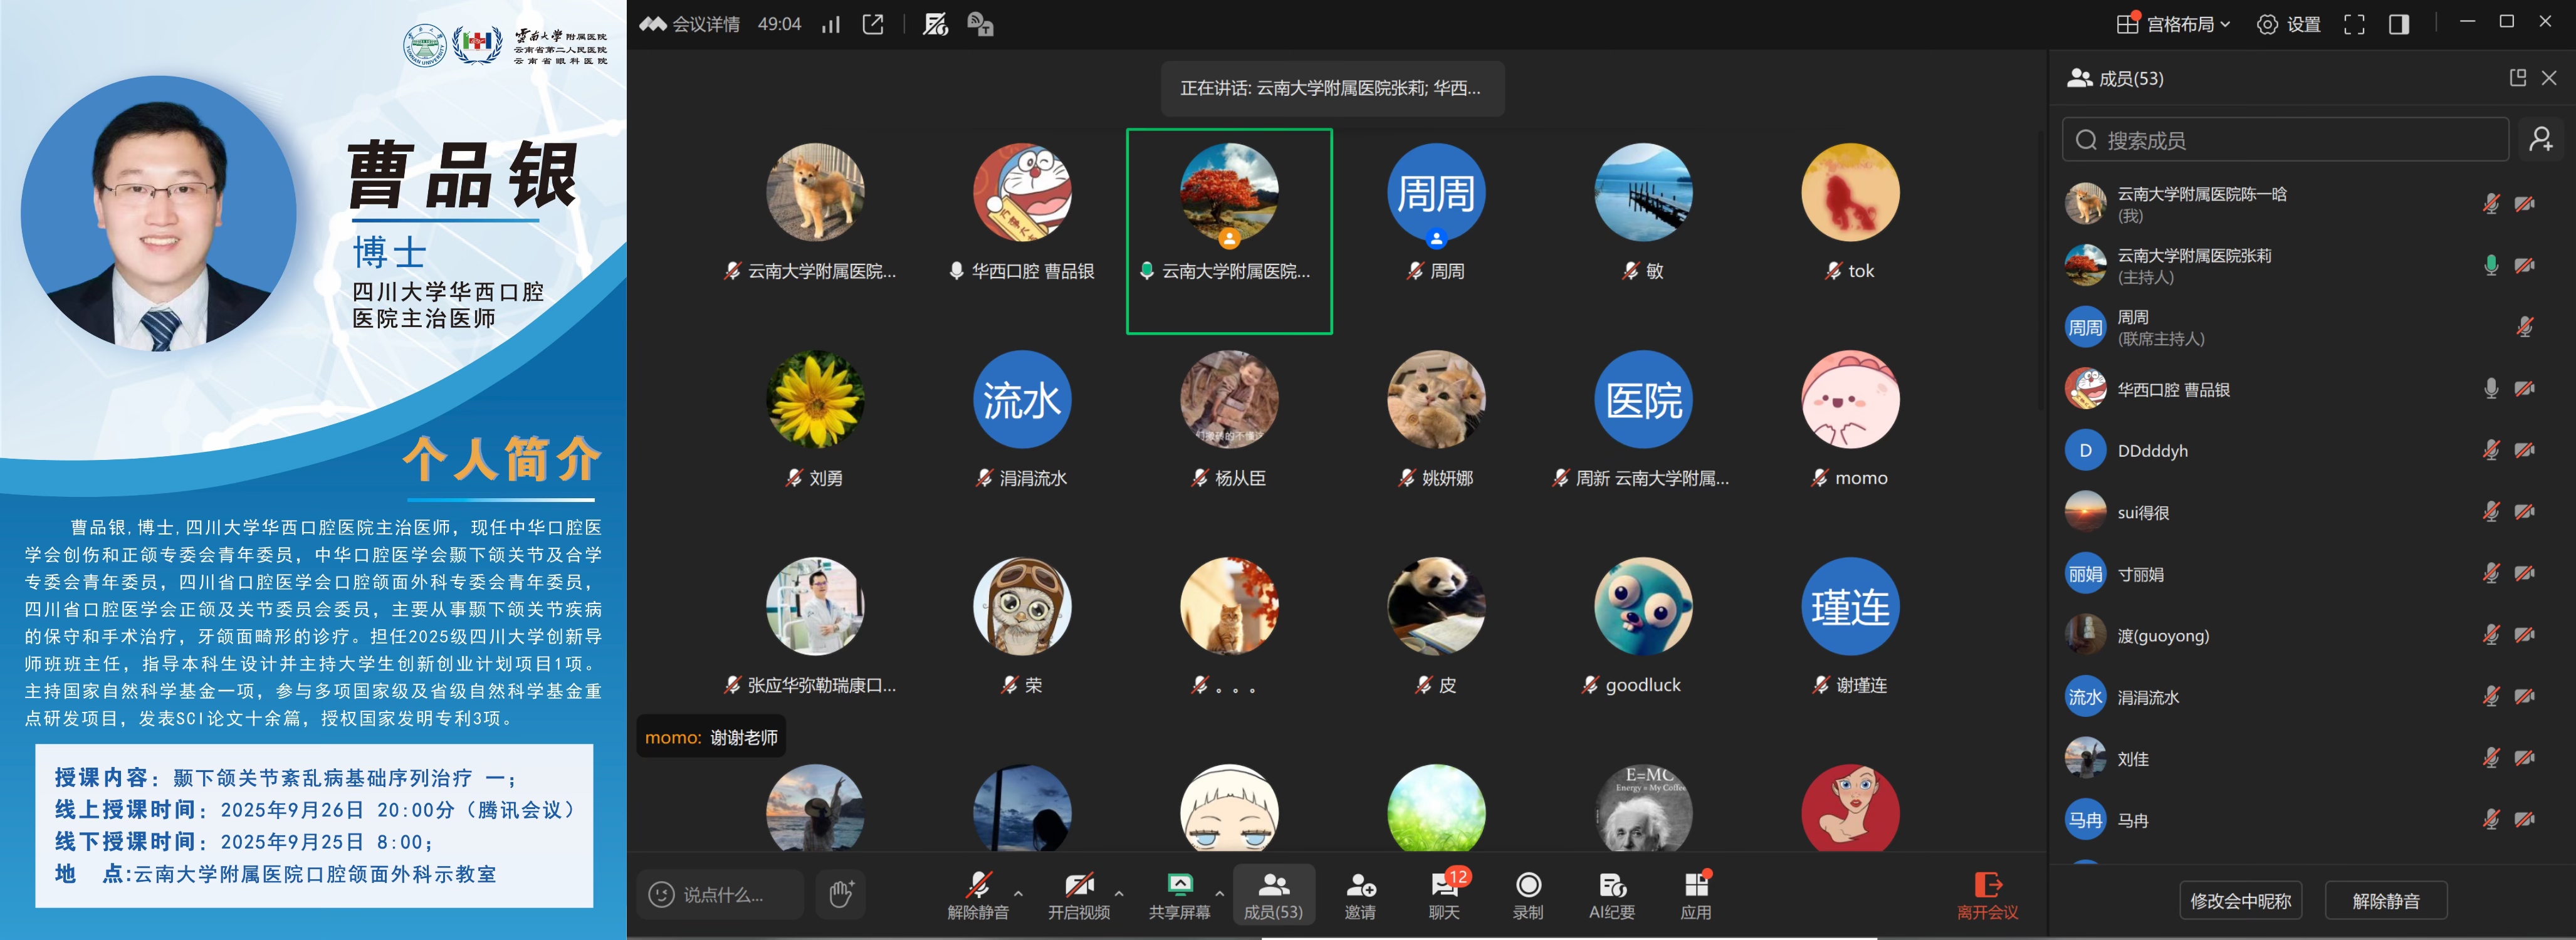The image size is (2576, 940).
Task: Click 修改会中昵称 button
Action: click(x=2240, y=900)
